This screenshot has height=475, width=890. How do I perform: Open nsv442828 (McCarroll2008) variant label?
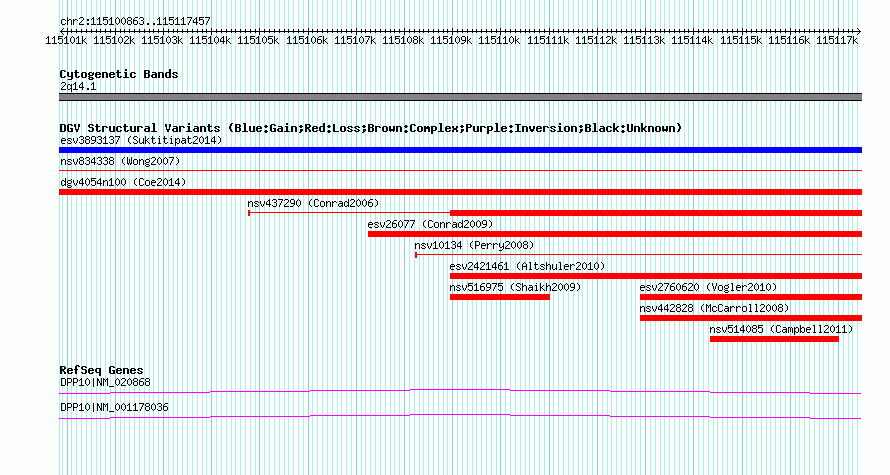(715, 308)
